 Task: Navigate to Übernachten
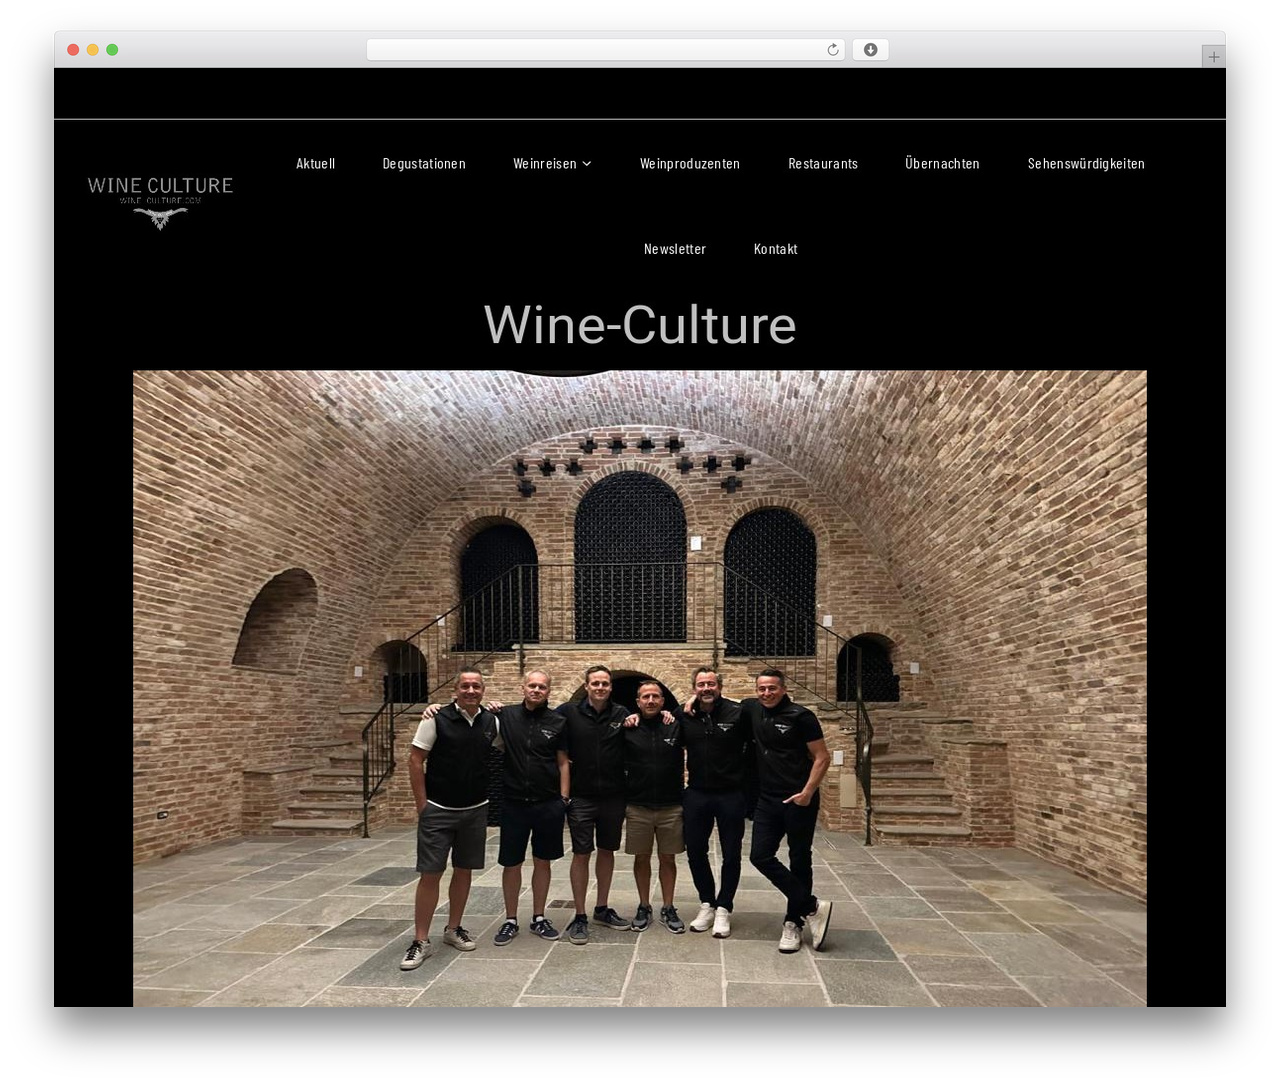pyautogui.click(x=943, y=164)
